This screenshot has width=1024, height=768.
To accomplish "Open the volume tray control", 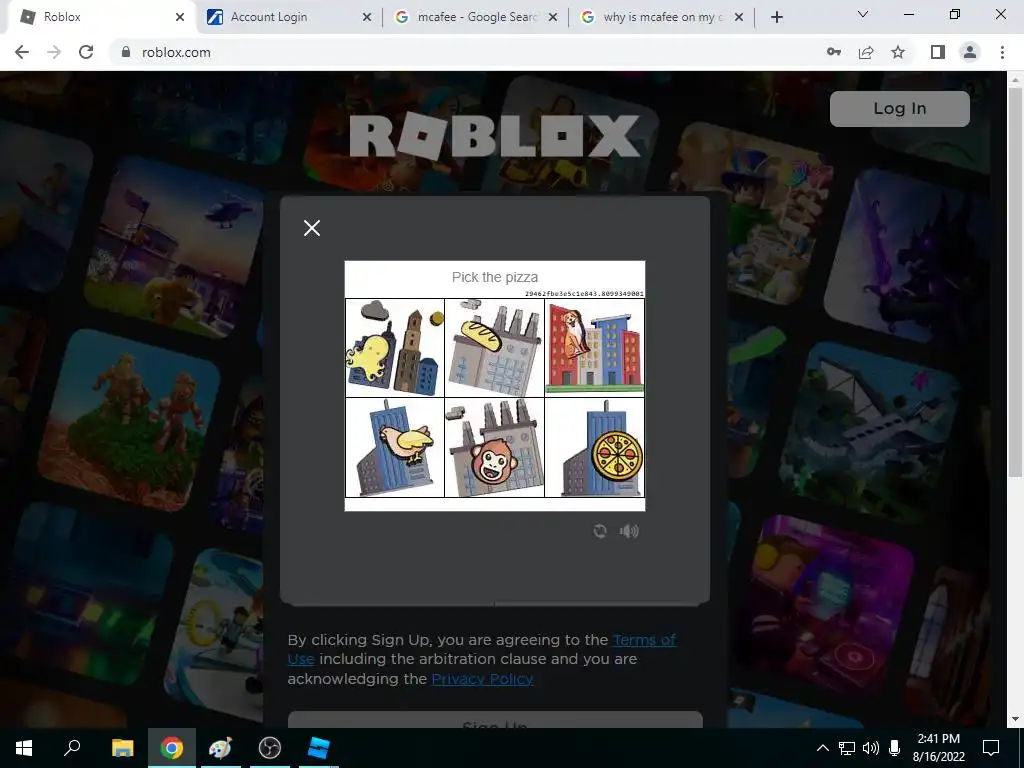I will pos(871,748).
